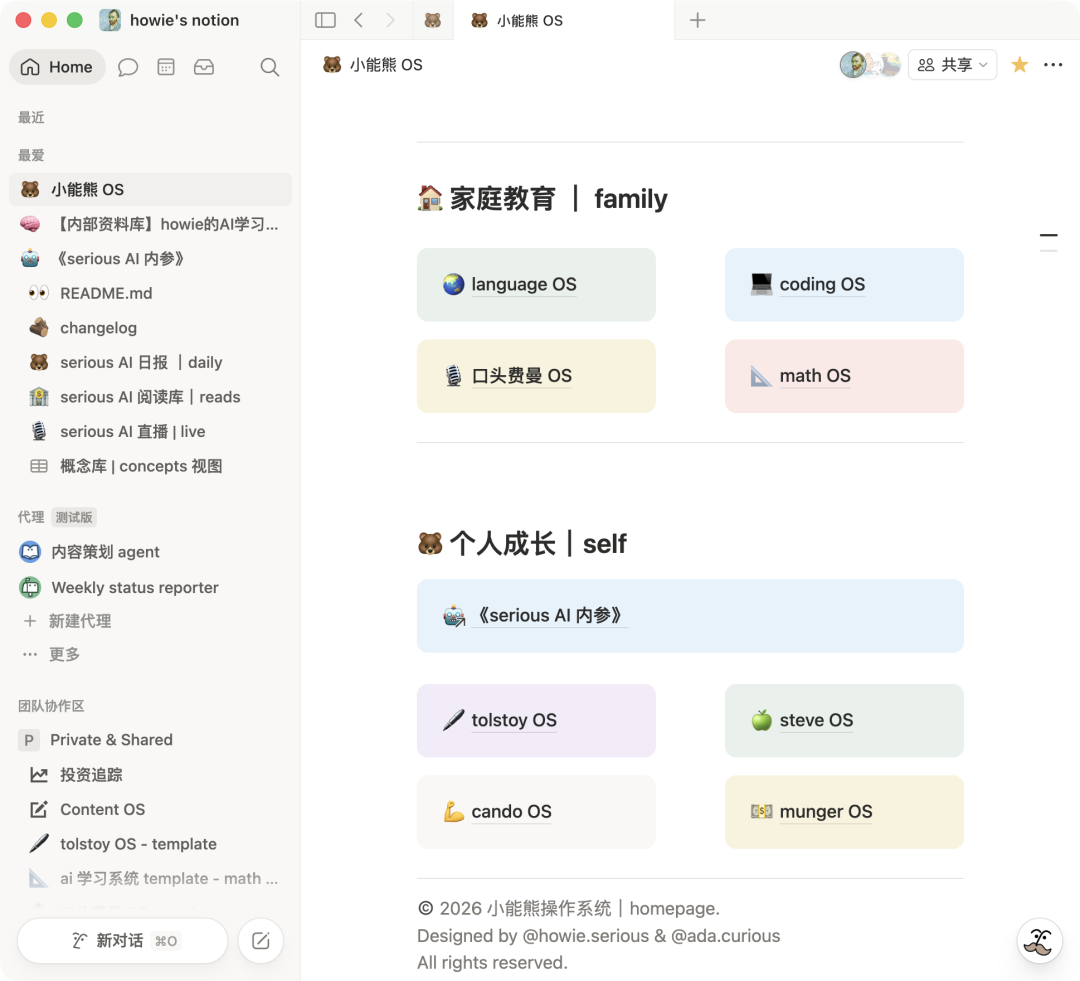1080x981 pixels.
Task: Open serious AI 阅读库 | reads
Action: (150, 397)
